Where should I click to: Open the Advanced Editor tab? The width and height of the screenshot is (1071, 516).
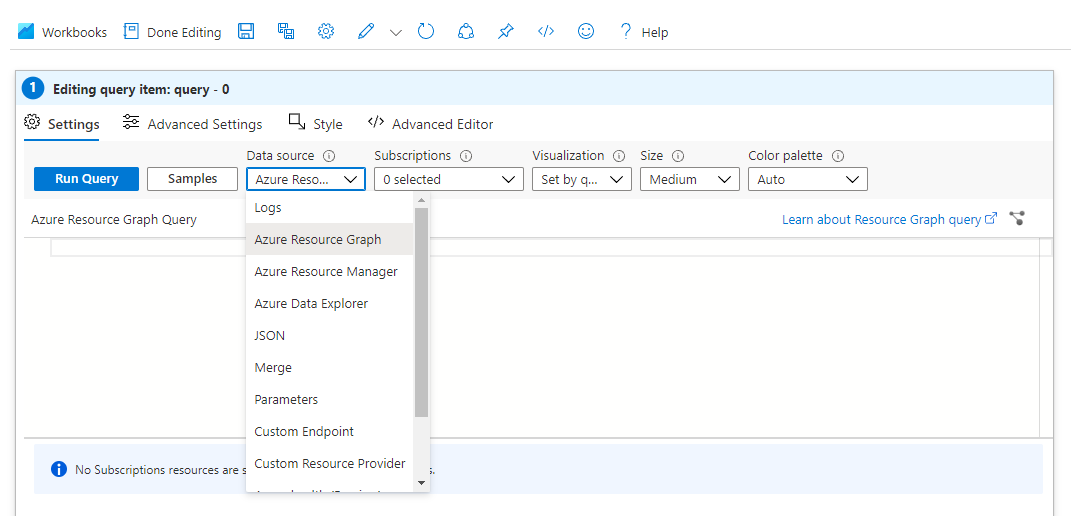[x=430, y=124]
